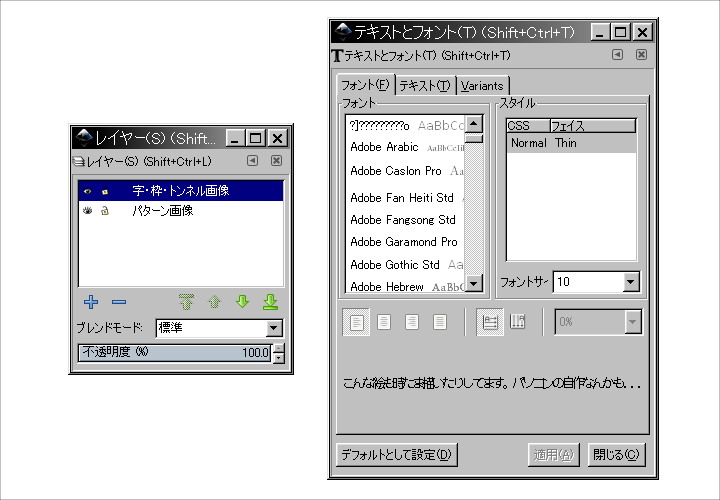This screenshot has height=500, width=720.
Task: Click the Inkscape icon in レイヤー title bar
Action: pos(84,138)
